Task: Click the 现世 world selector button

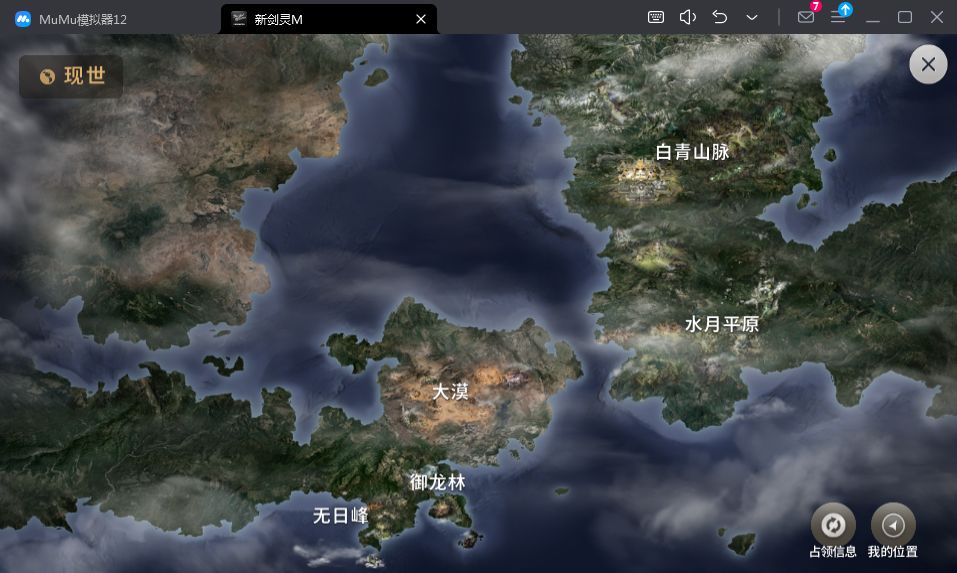Action: point(72,77)
